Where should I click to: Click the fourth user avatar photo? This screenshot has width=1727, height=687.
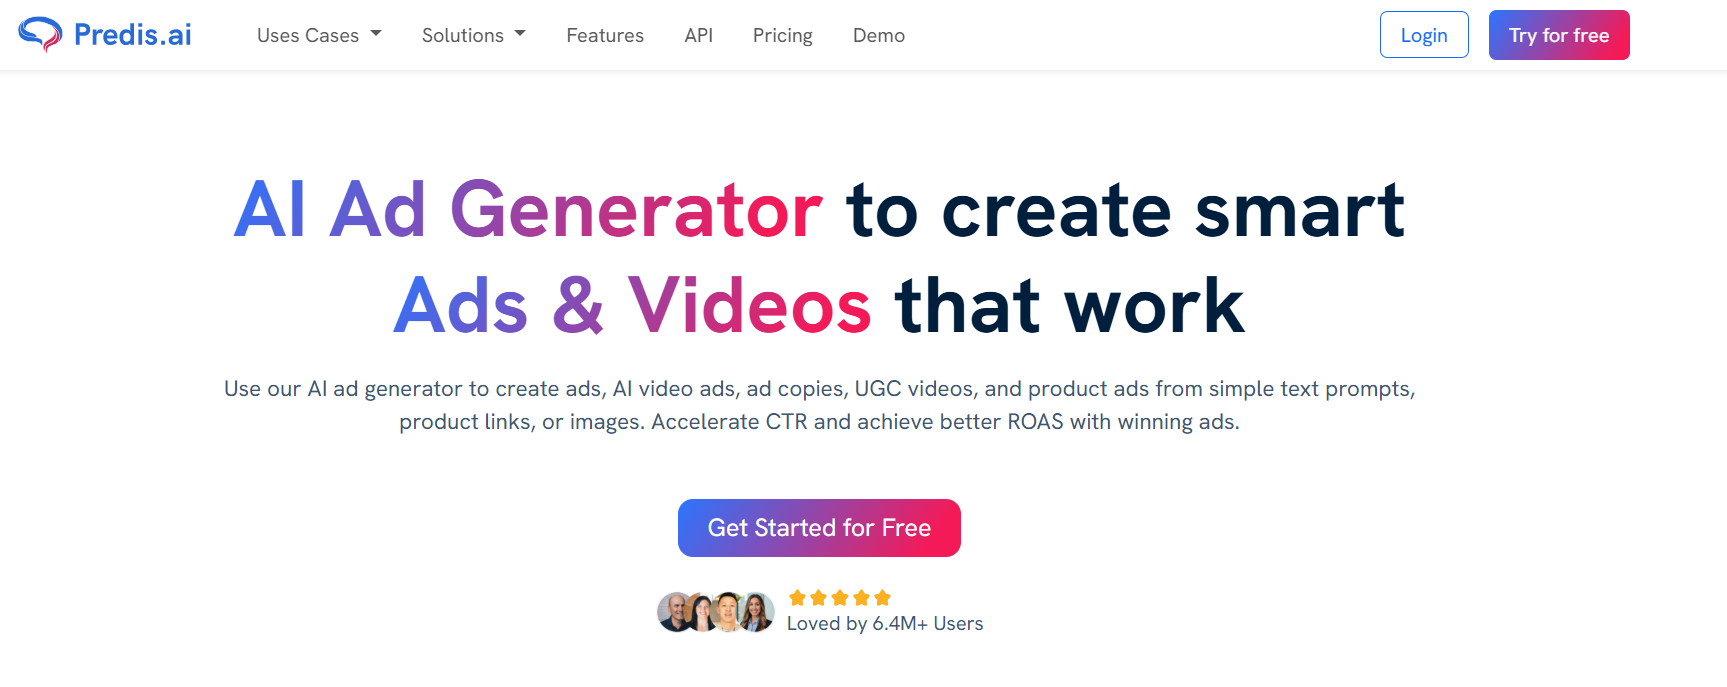click(x=757, y=612)
